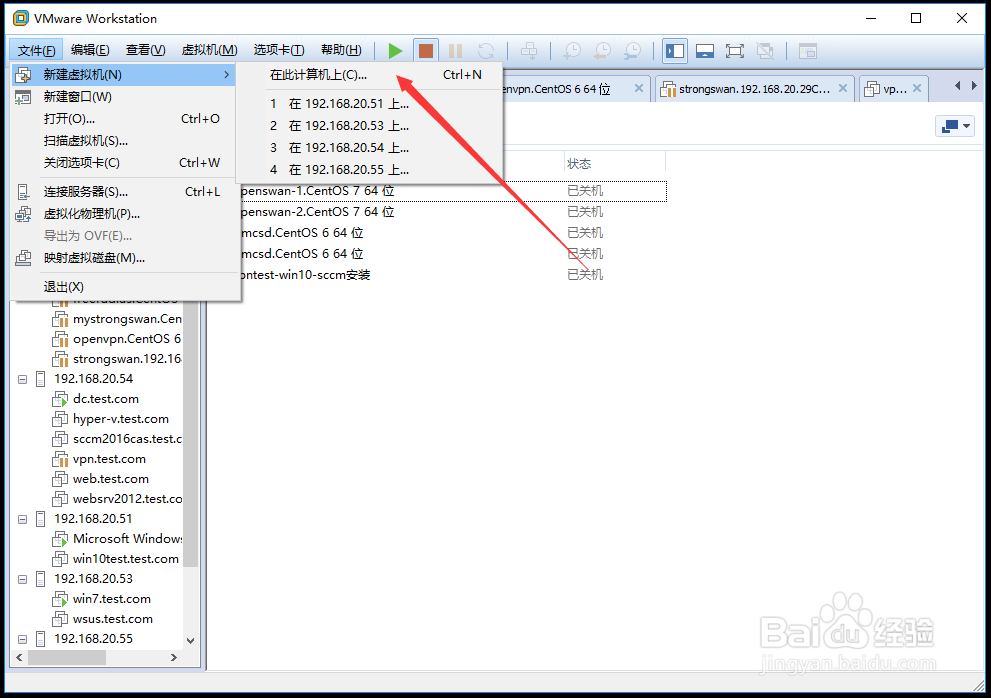The image size is (991, 698).
Task: Click the restart guest toolbar icon
Action: pos(485,51)
